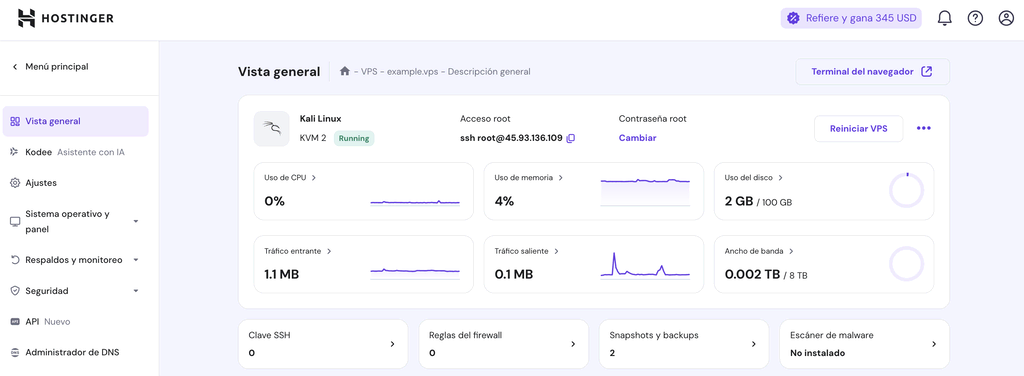Open Kodee Asistente con IA
Image resolution: width=1024 pixels, height=376 pixels.
[76, 152]
